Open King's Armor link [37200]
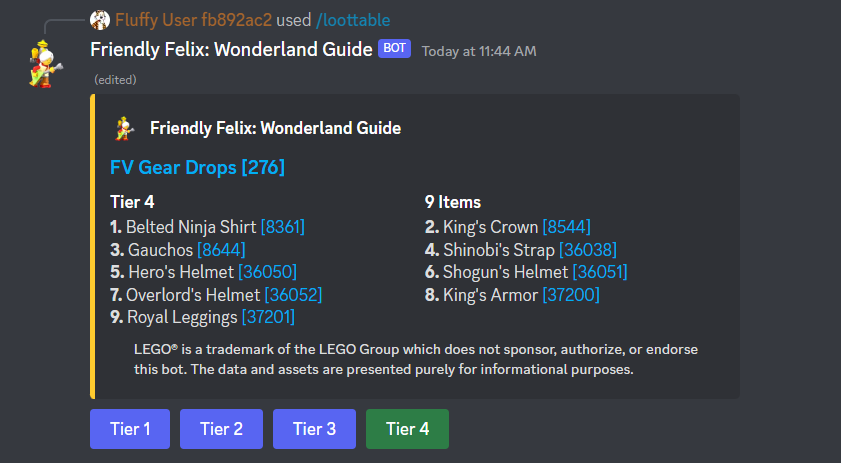841x463 pixels. pos(571,294)
